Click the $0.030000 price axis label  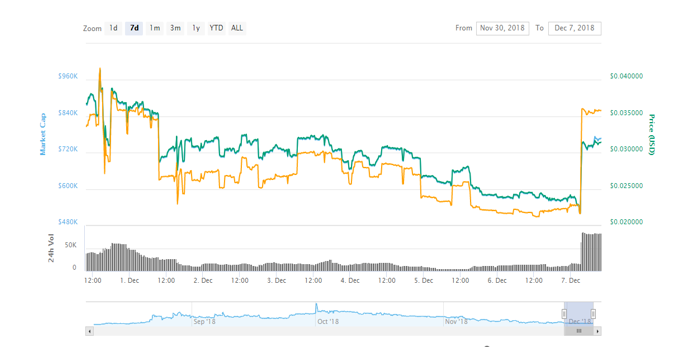point(626,149)
